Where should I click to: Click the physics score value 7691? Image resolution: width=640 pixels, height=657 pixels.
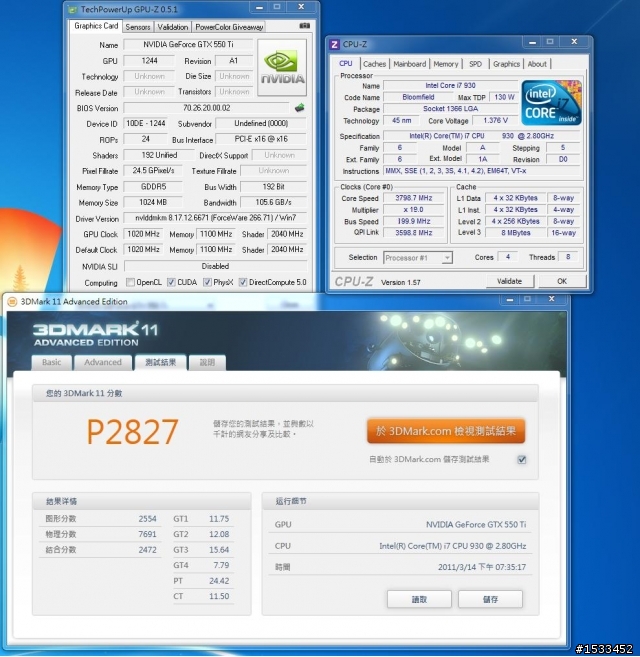pyautogui.click(x=148, y=534)
